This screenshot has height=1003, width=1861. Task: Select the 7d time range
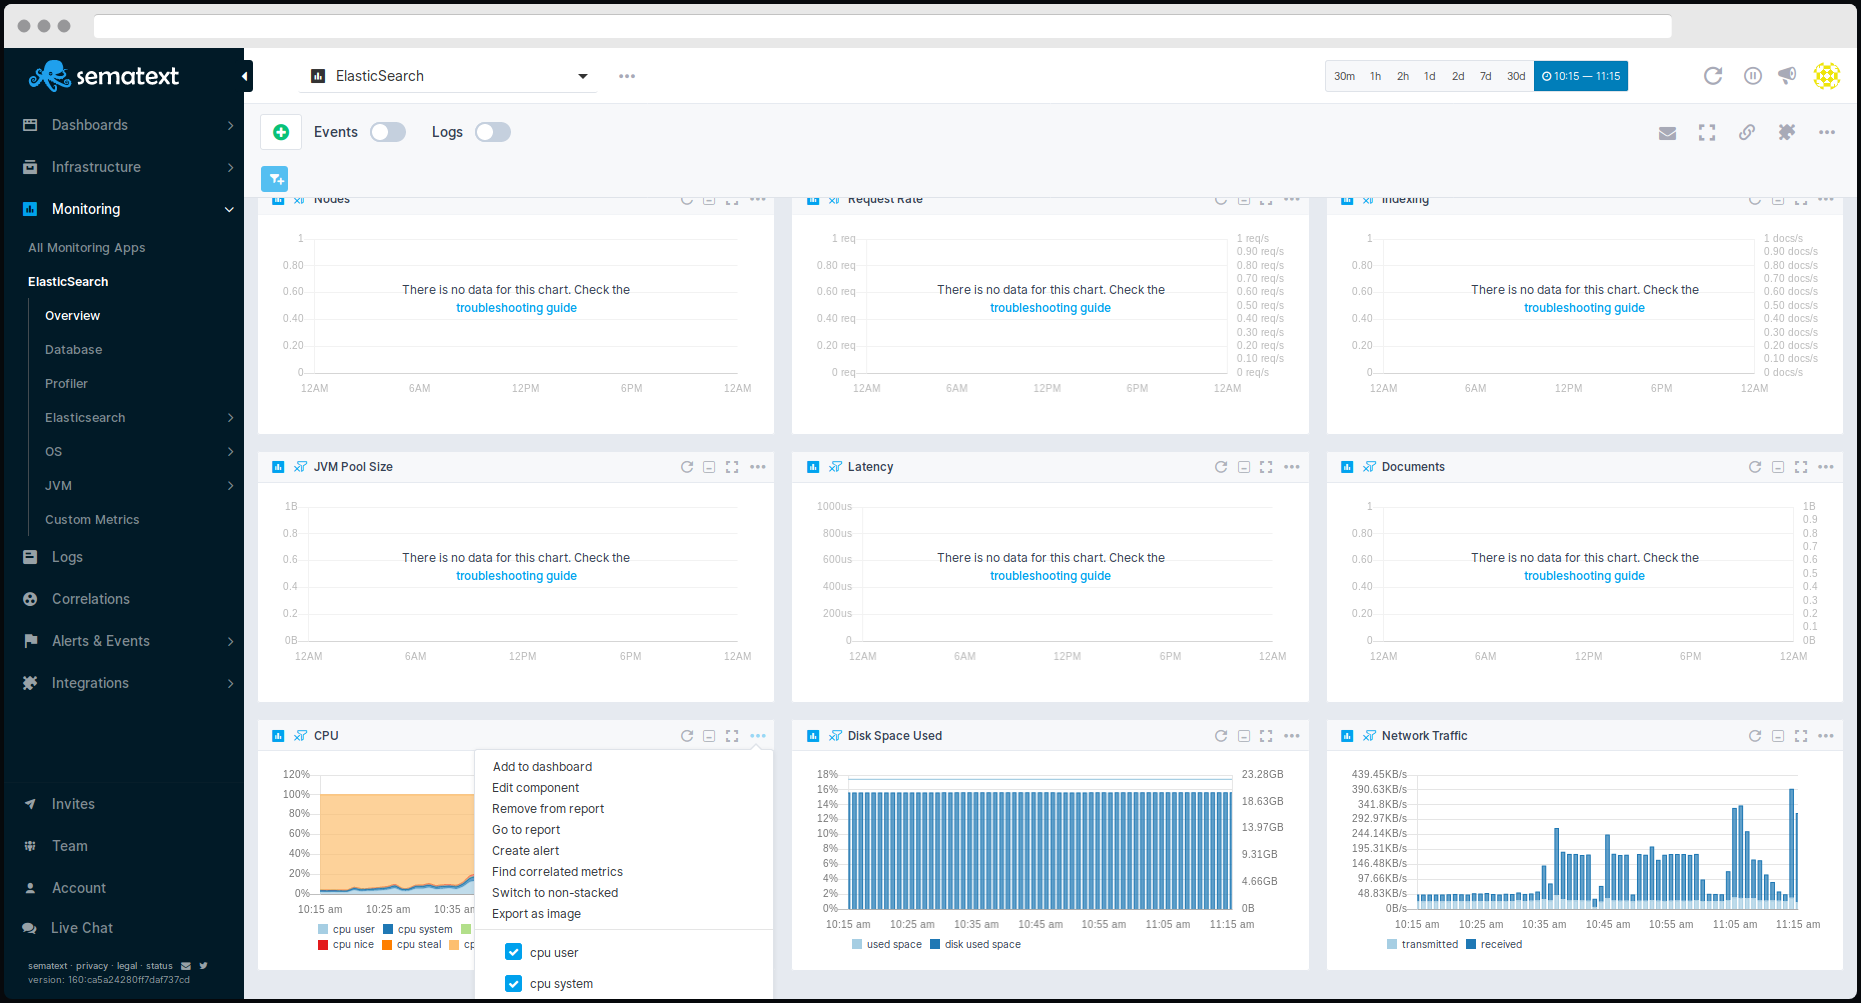click(x=1486, y=76)
